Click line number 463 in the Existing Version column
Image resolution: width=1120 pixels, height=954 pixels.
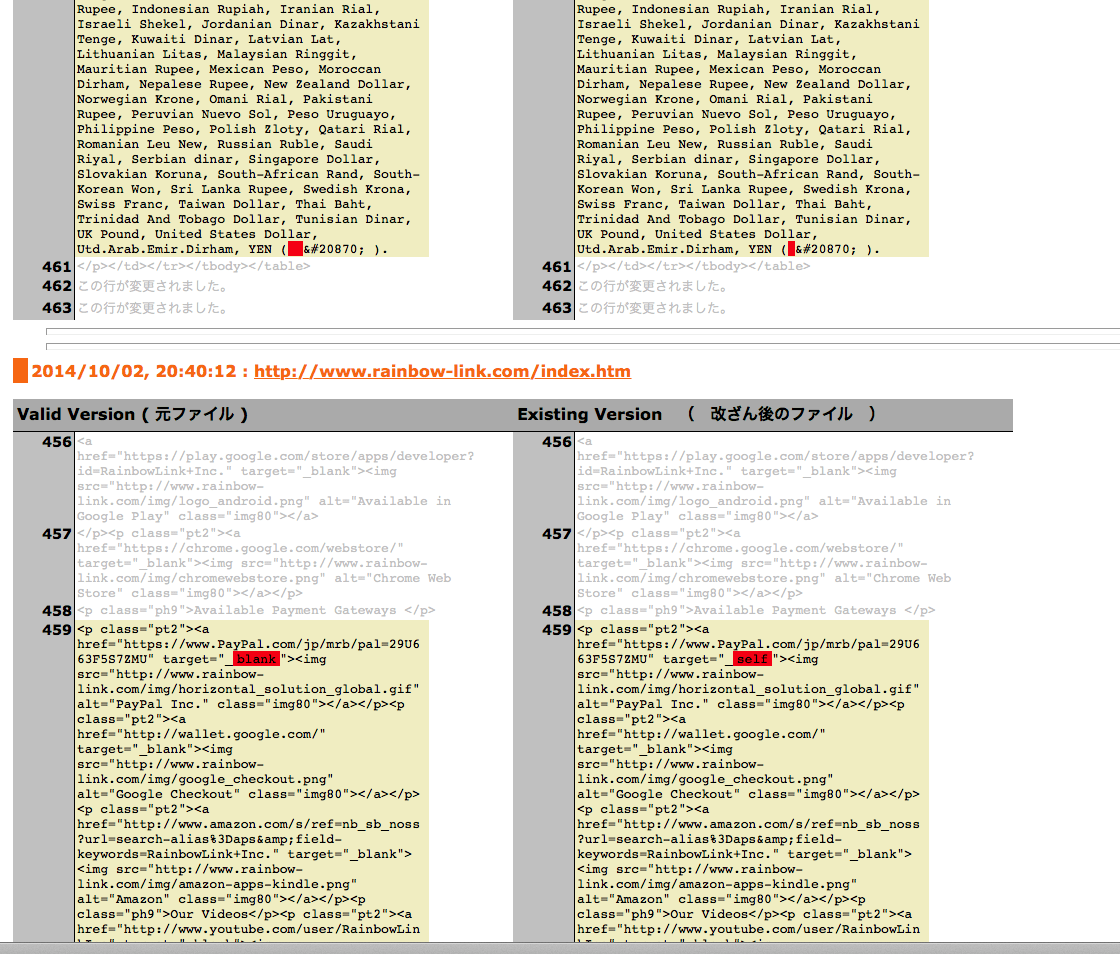(x=556, y=308)
